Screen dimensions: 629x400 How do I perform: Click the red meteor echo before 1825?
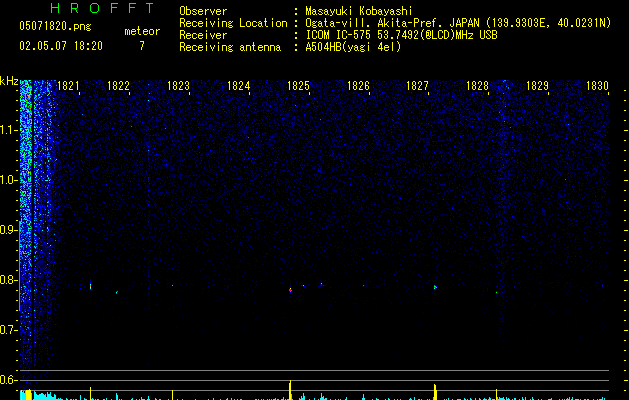(x=290, y=289)
